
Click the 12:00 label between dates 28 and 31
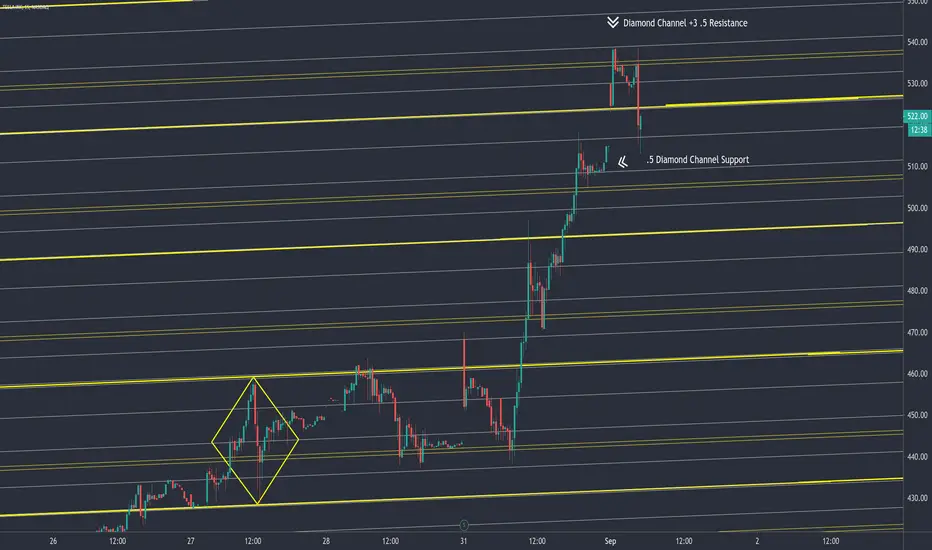(391, 541)
